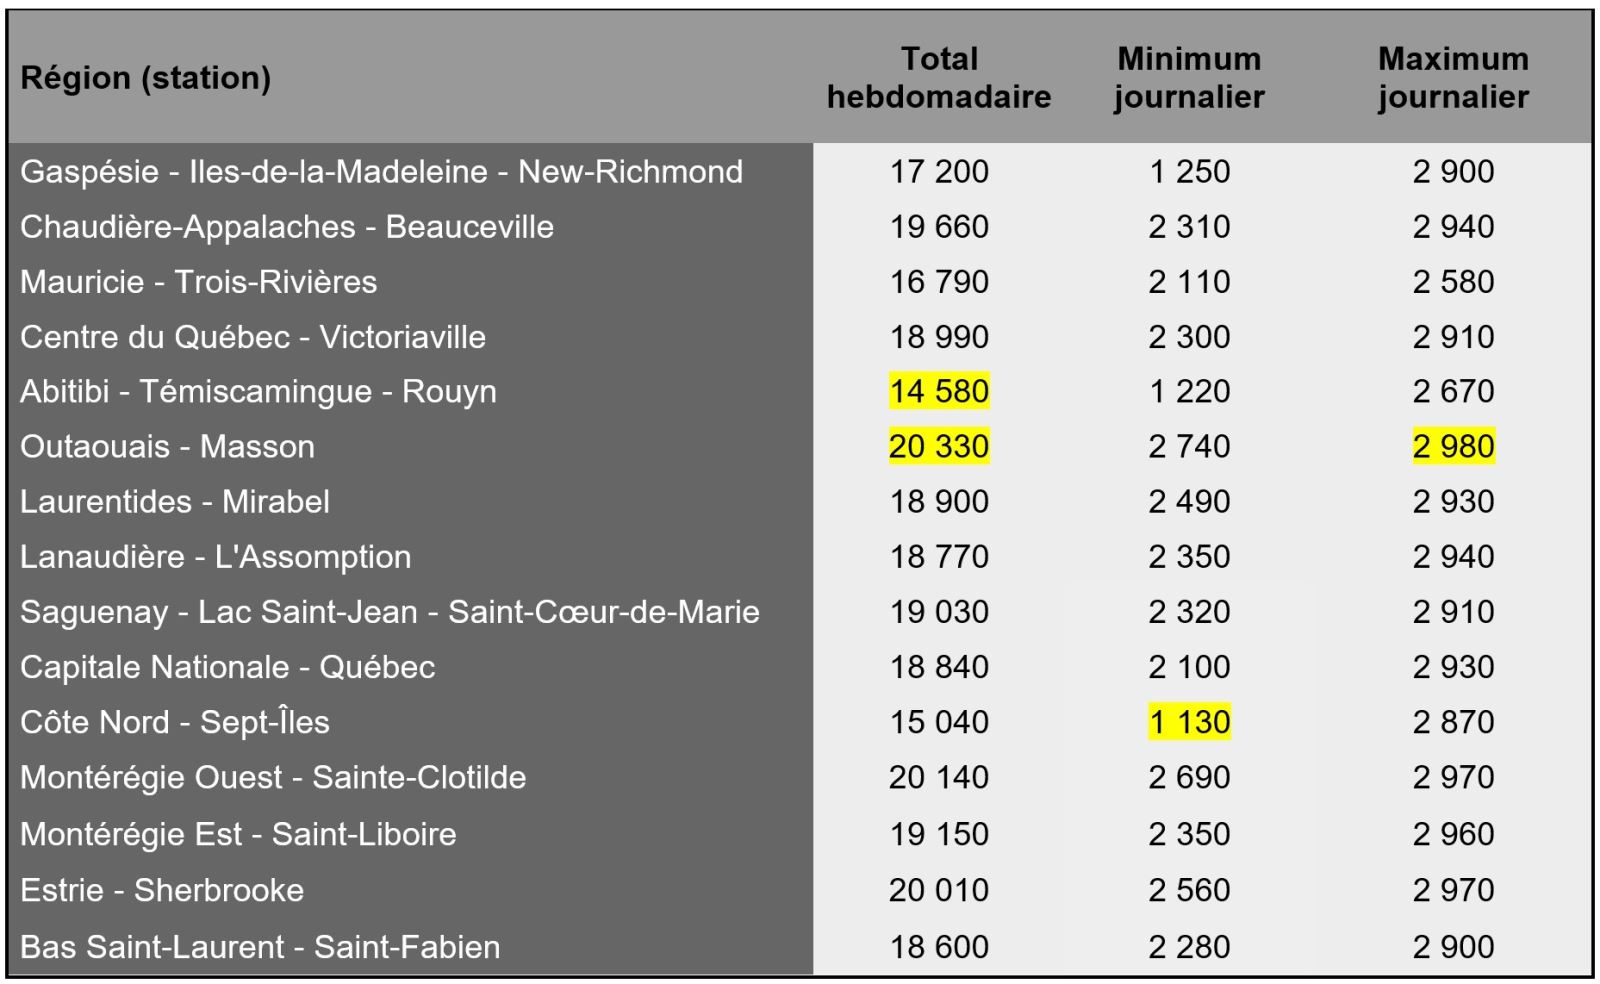Click the highlighted 2 980 maximum cell
The height and width of the screenshot is (984, 1600).
[x=1453, y=446]
